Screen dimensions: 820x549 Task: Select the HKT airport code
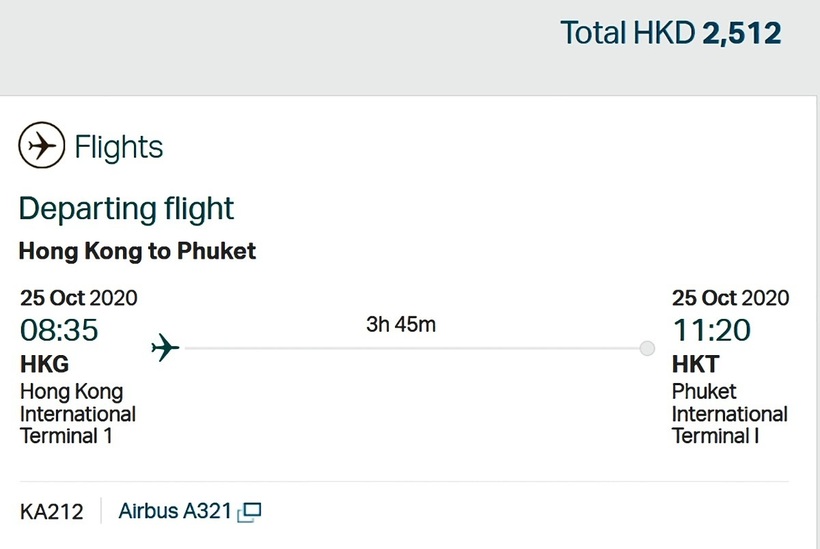pyautogui.click(x=695, y=364)
